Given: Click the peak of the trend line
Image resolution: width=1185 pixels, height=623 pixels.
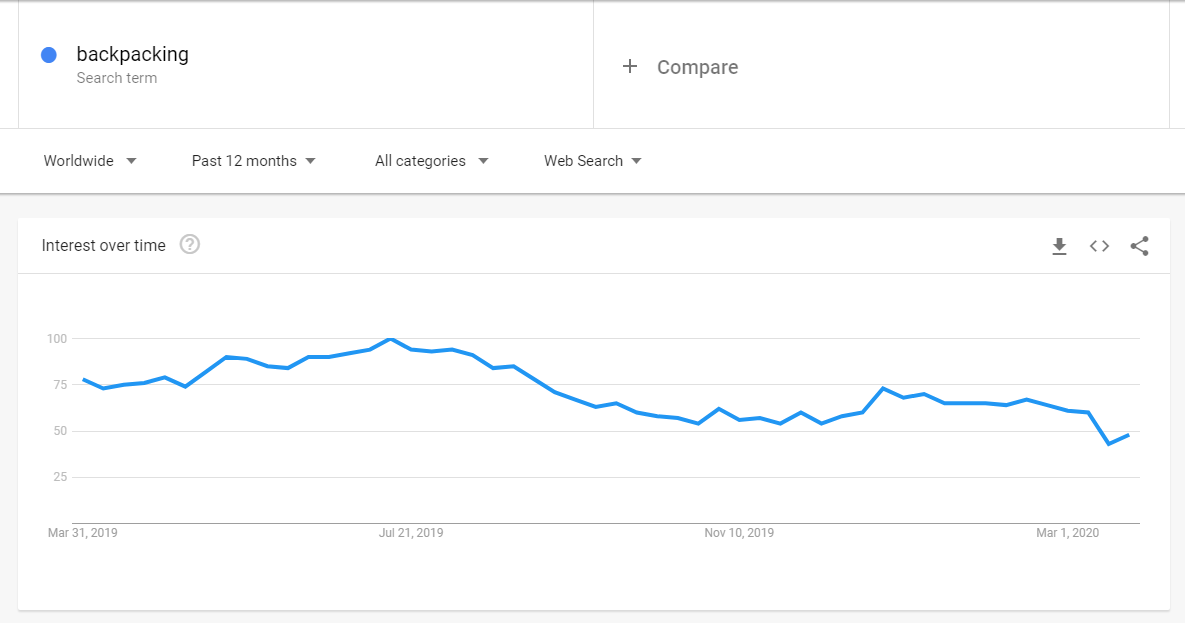Looking at the screenshot, I should 390,339.
